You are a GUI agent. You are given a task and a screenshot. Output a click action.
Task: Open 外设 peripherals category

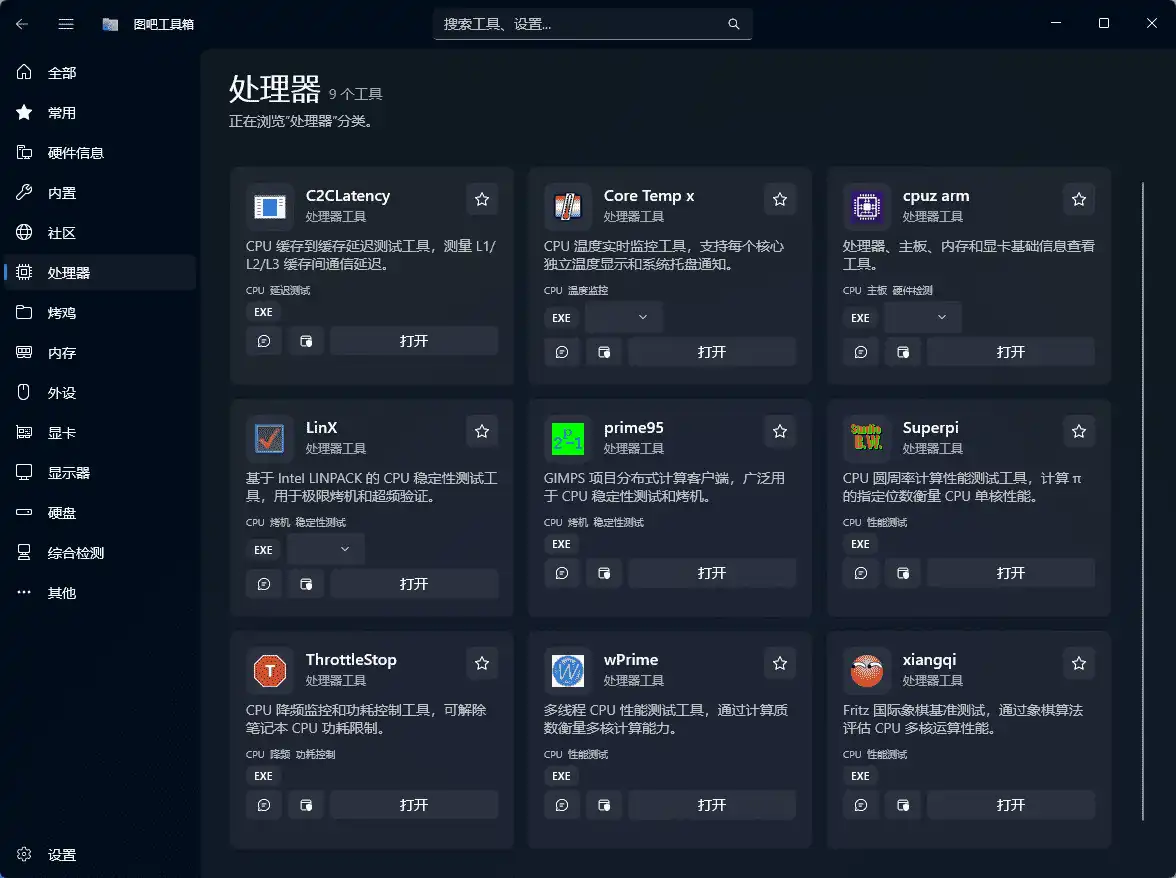100,393
